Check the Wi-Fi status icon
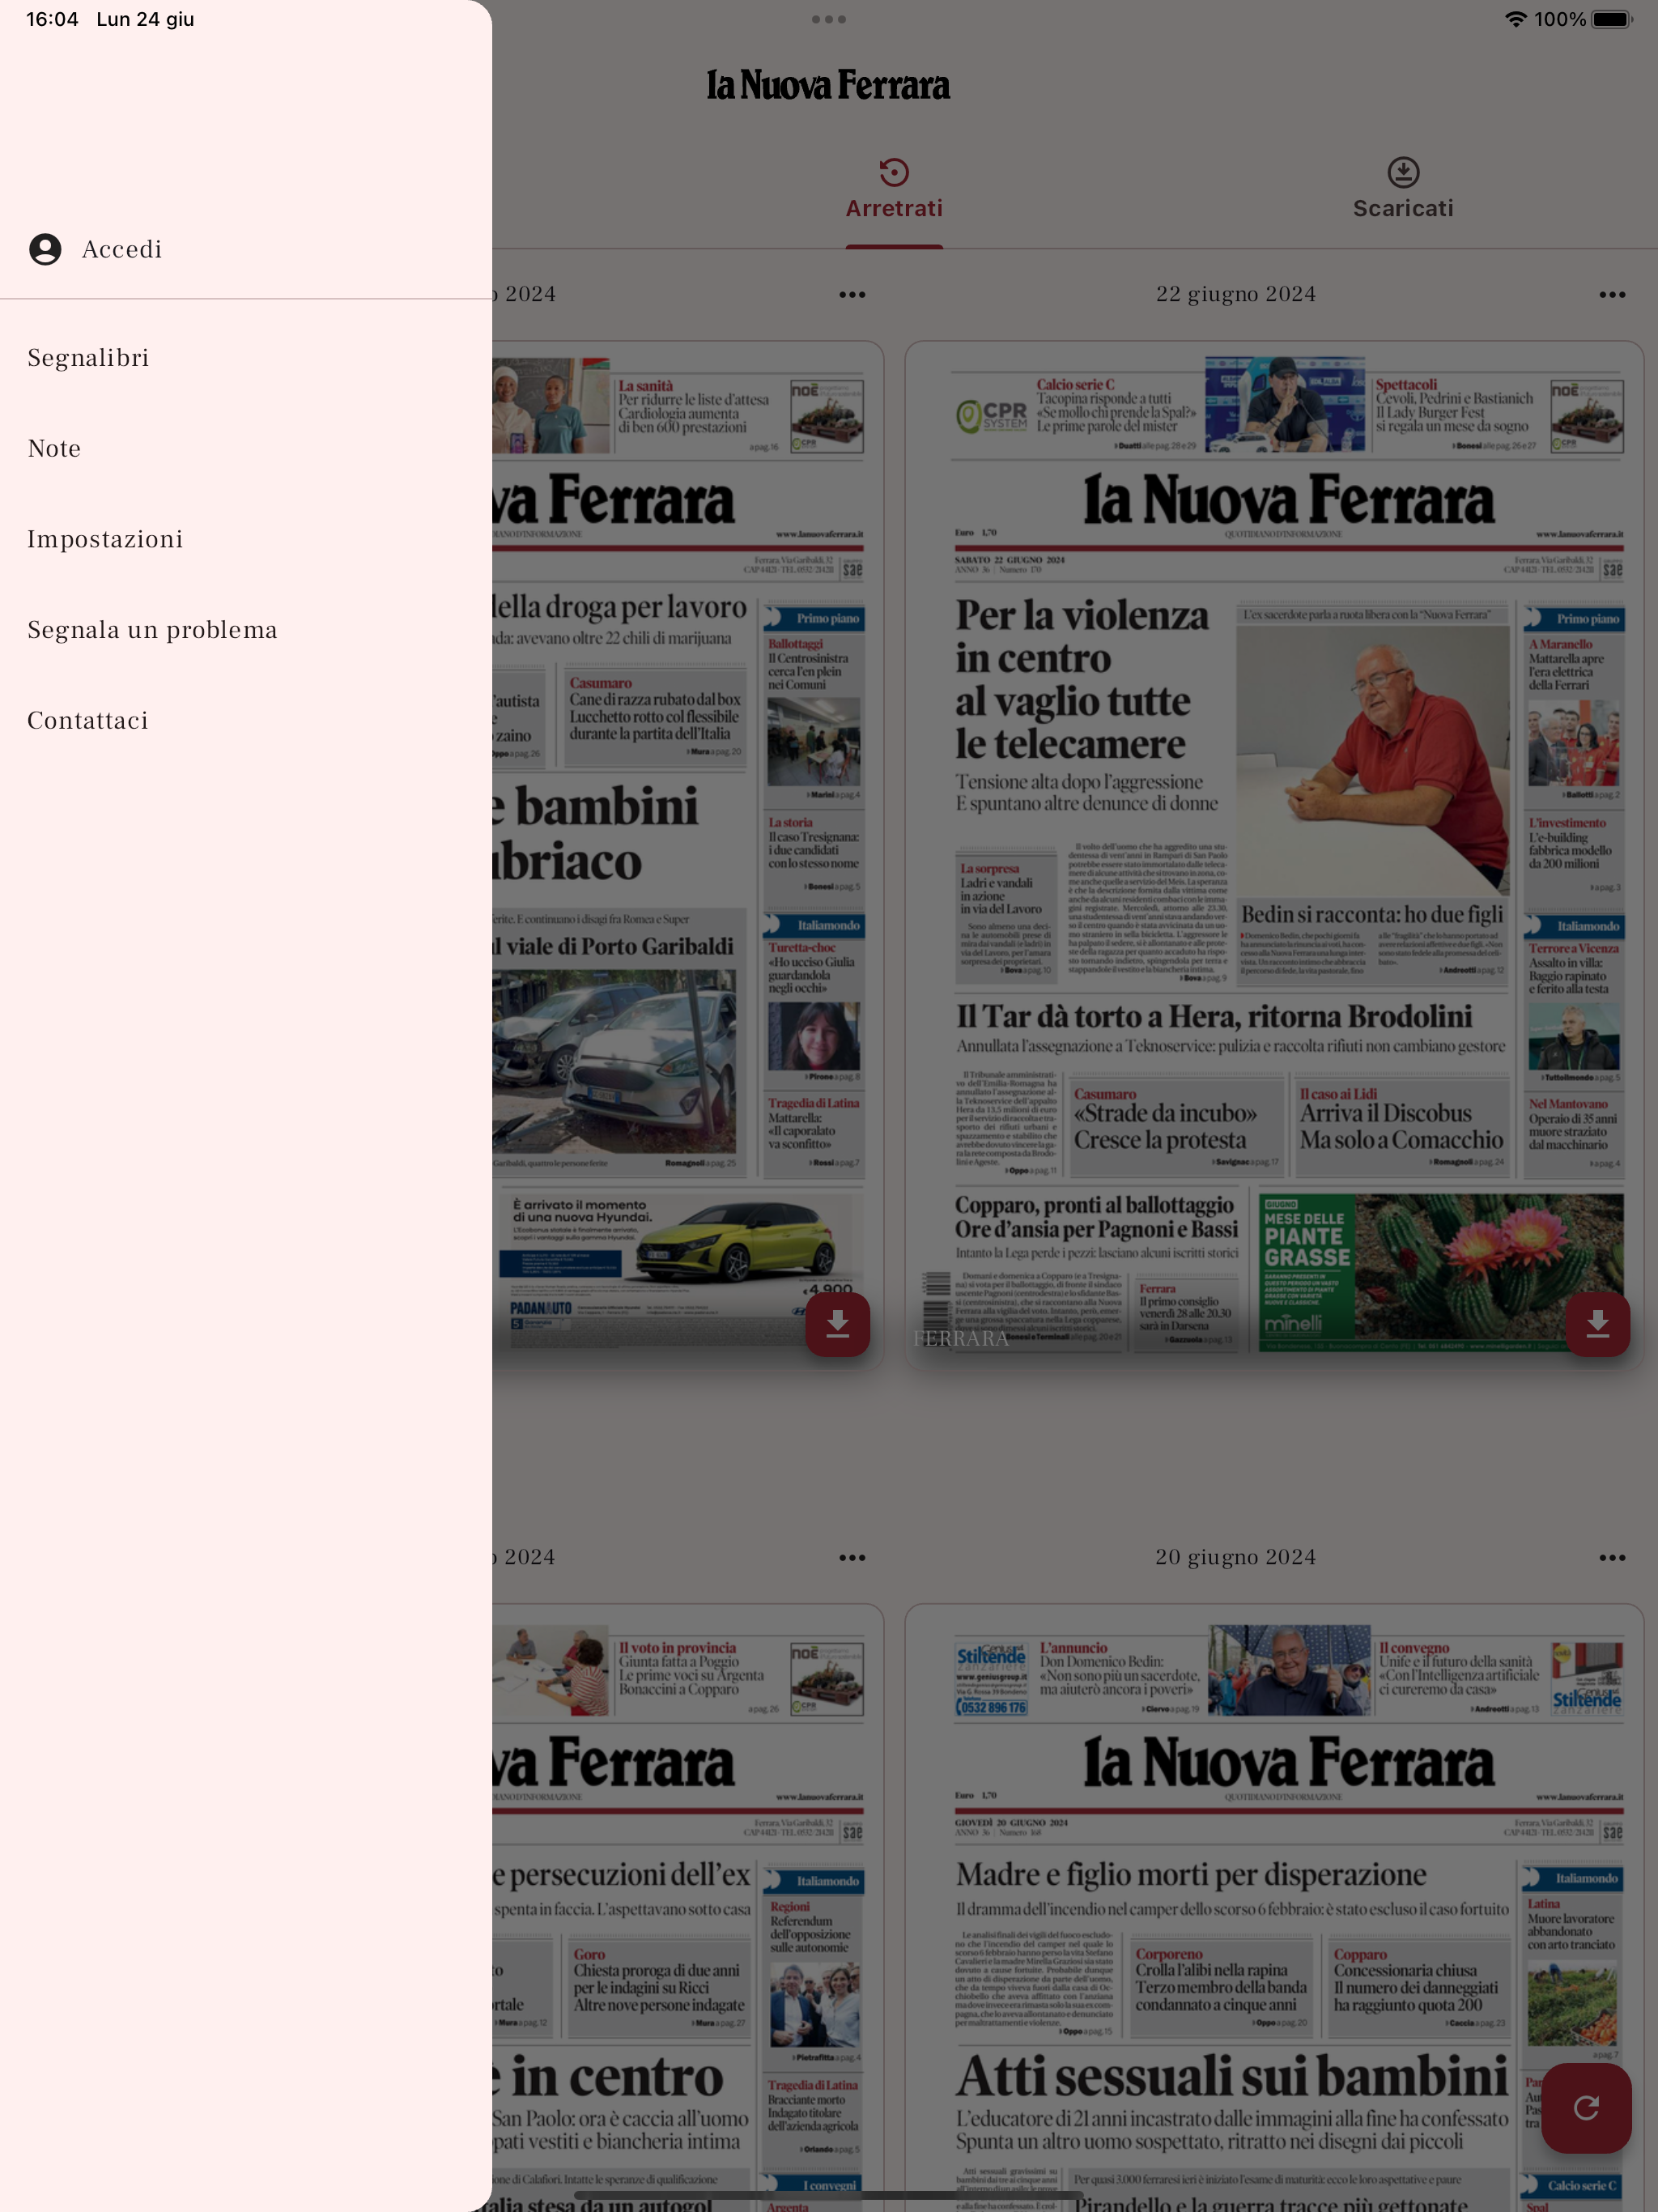Image resolution: width=1658 pixels, height=2212 pixels. pyautogui.click(x=1516, y=19)
